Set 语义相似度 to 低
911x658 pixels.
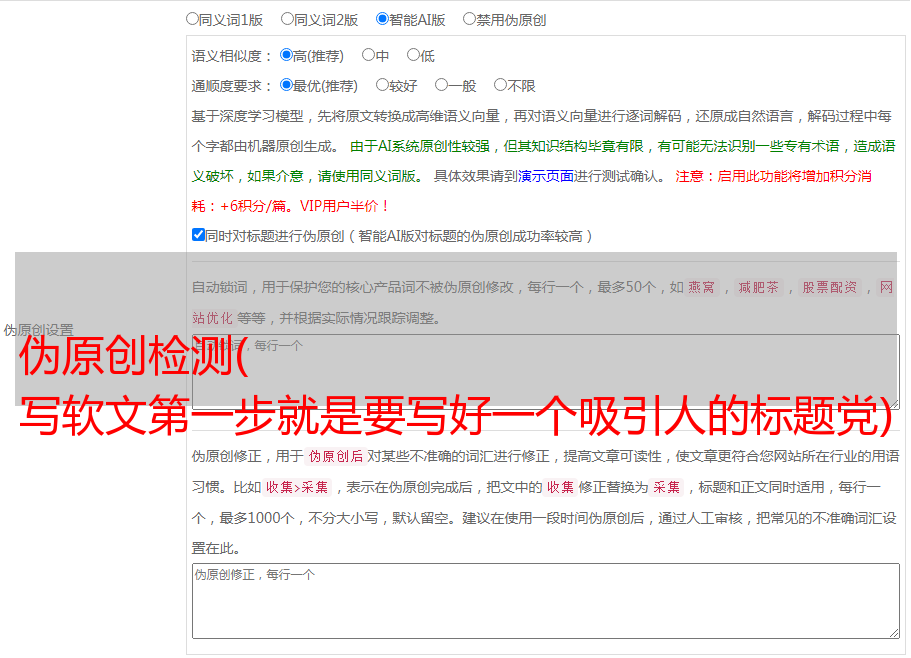click(x=413, y=55)
